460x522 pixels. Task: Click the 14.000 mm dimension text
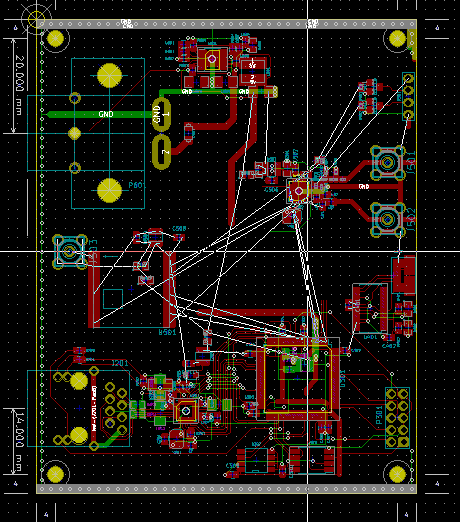click(20, 441)
